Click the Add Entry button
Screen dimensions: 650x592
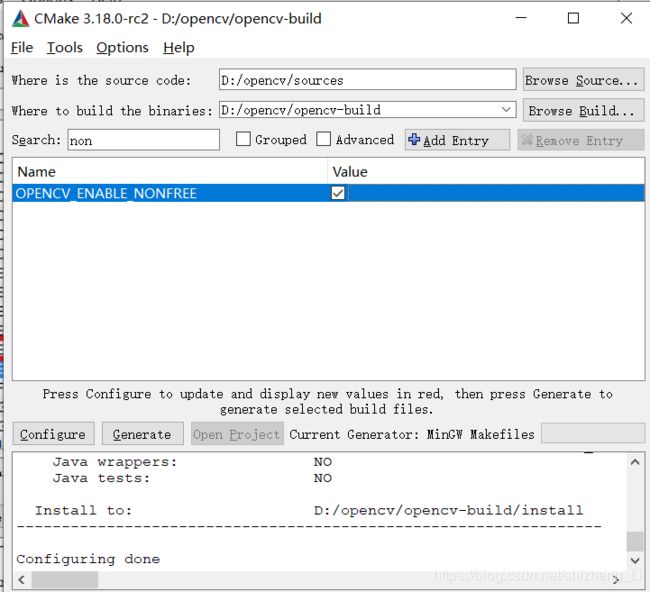457,140
